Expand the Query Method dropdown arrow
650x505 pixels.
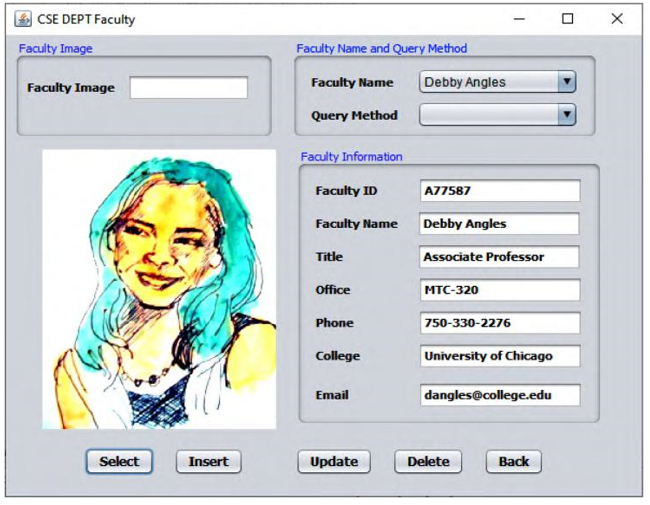tap(567, 115)
